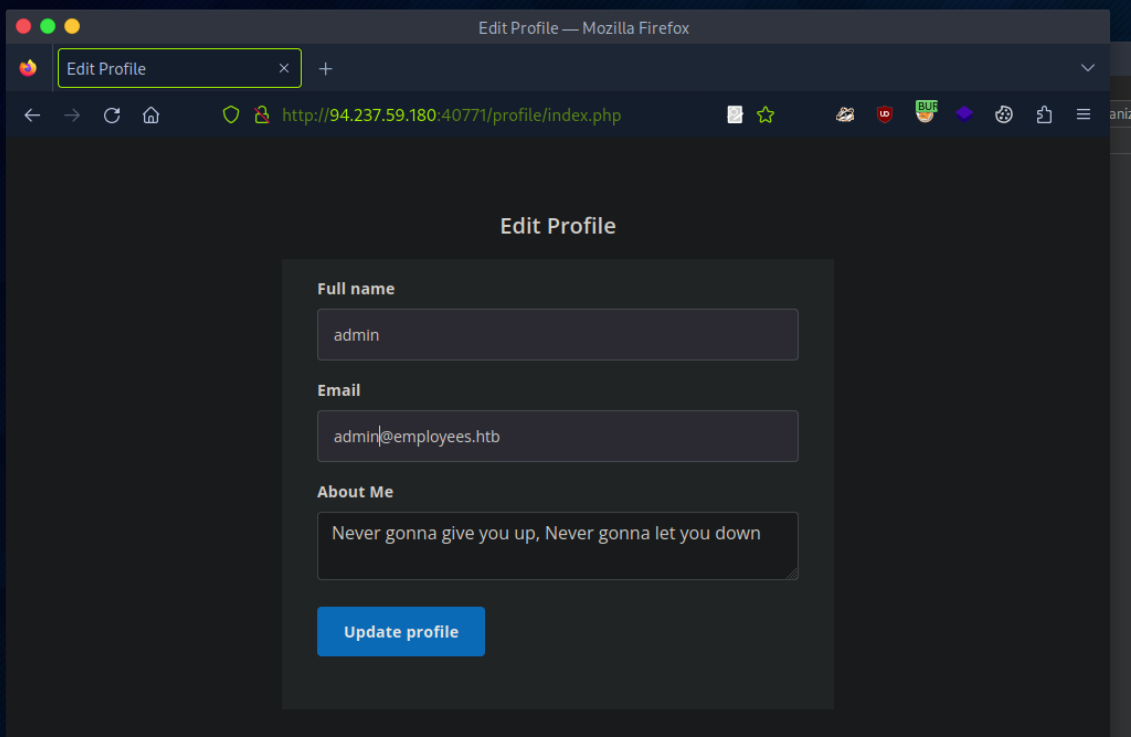
Task: Expand the list all tabs chevron
Action: [x=1088, y=68]
